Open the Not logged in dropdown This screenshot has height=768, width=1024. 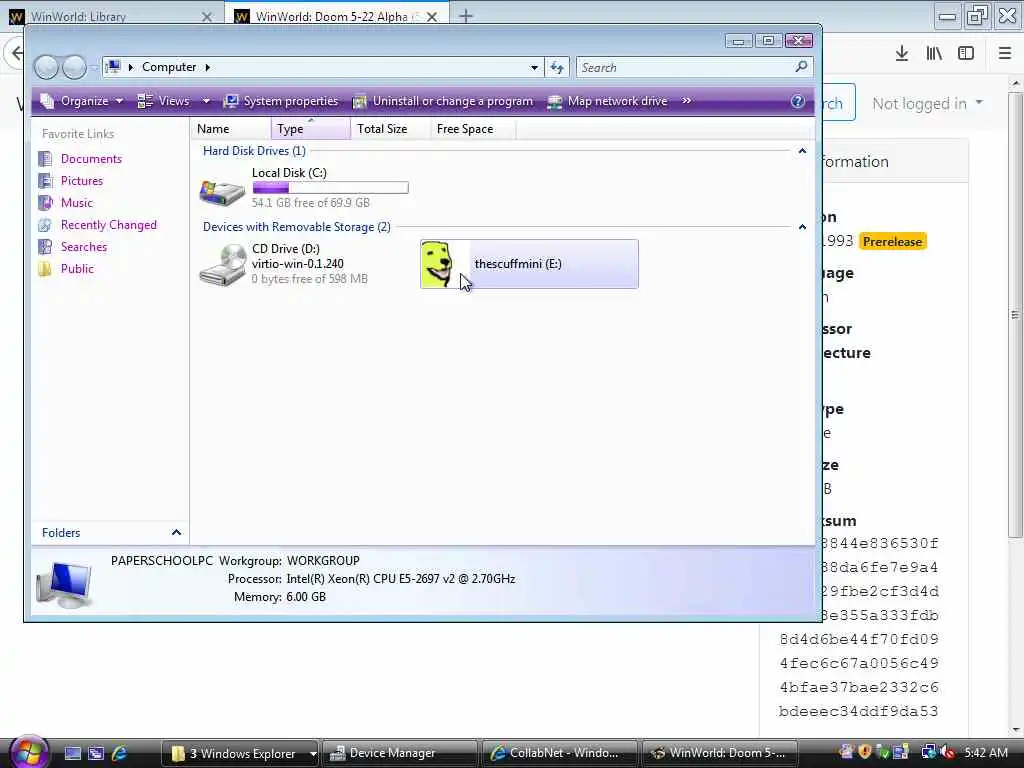click(x=927, y=104)
